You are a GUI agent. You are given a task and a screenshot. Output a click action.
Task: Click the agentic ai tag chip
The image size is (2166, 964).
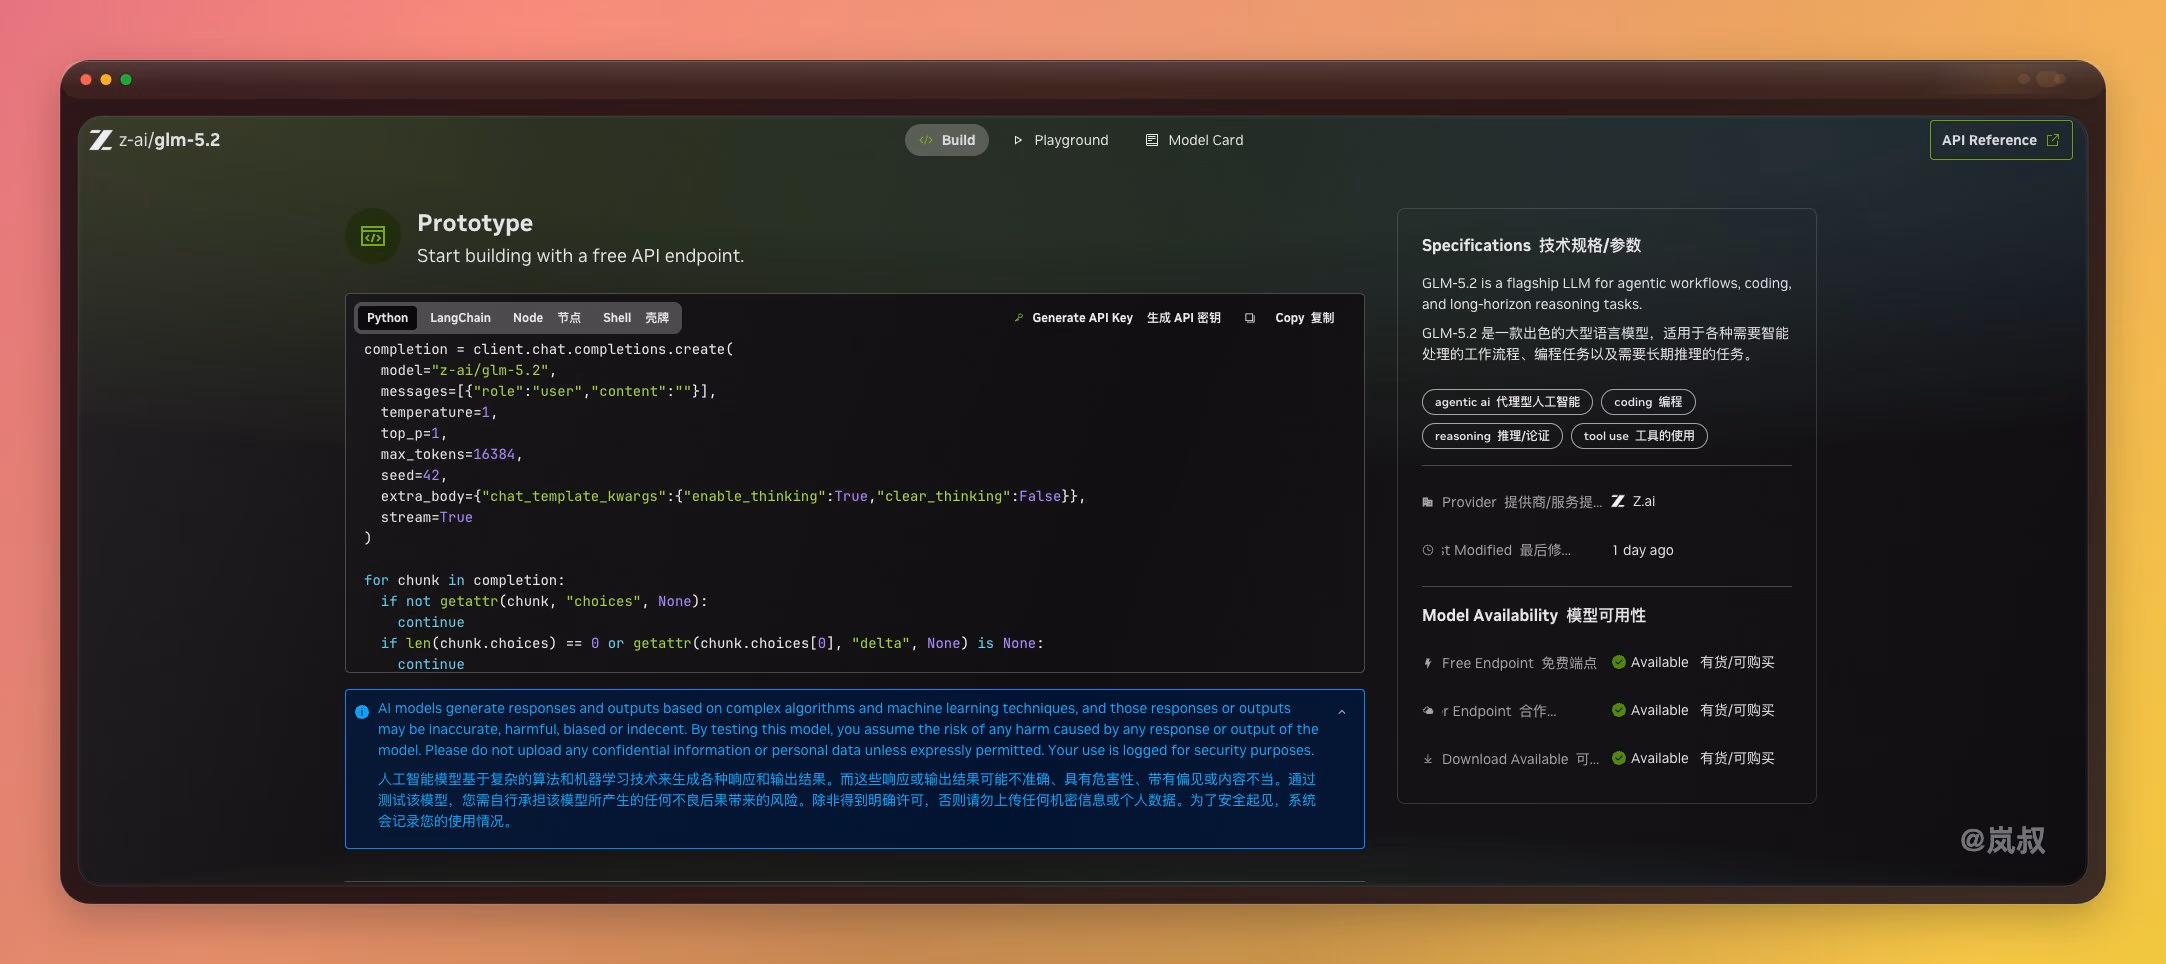1507,402
